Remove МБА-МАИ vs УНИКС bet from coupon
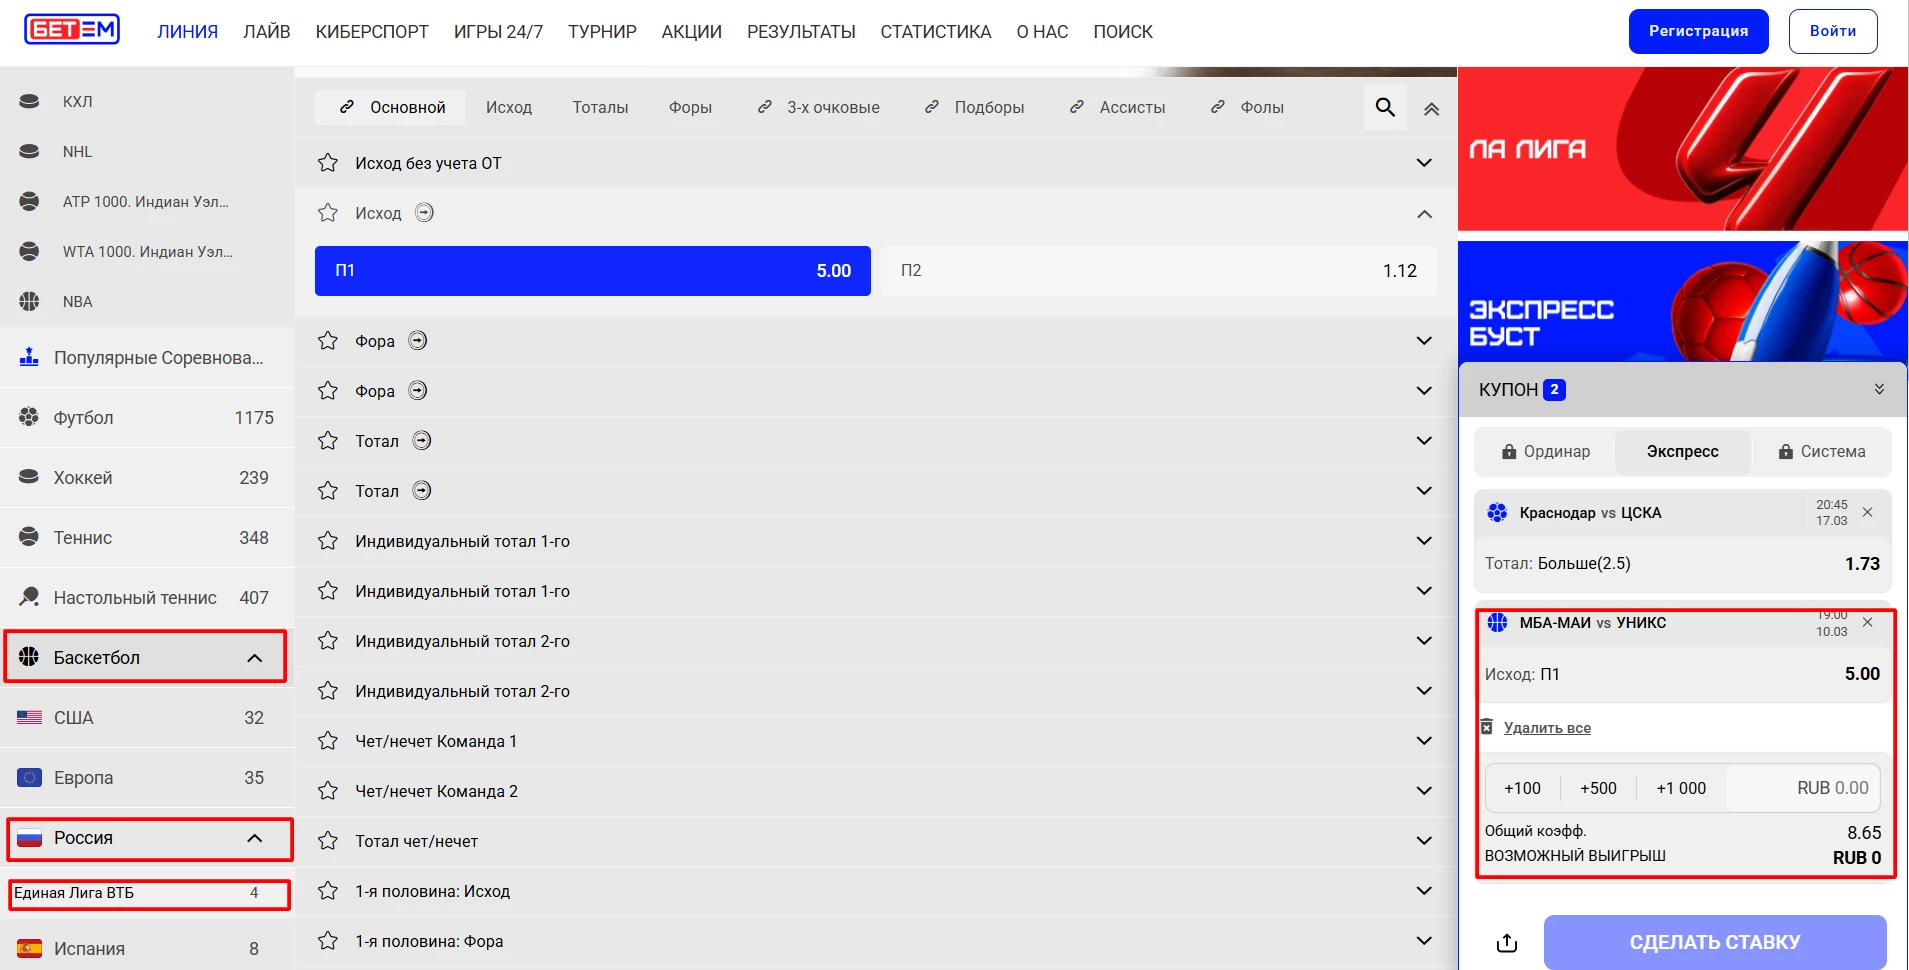This screenshot has width=1909, height=970. click(1867, 622)
